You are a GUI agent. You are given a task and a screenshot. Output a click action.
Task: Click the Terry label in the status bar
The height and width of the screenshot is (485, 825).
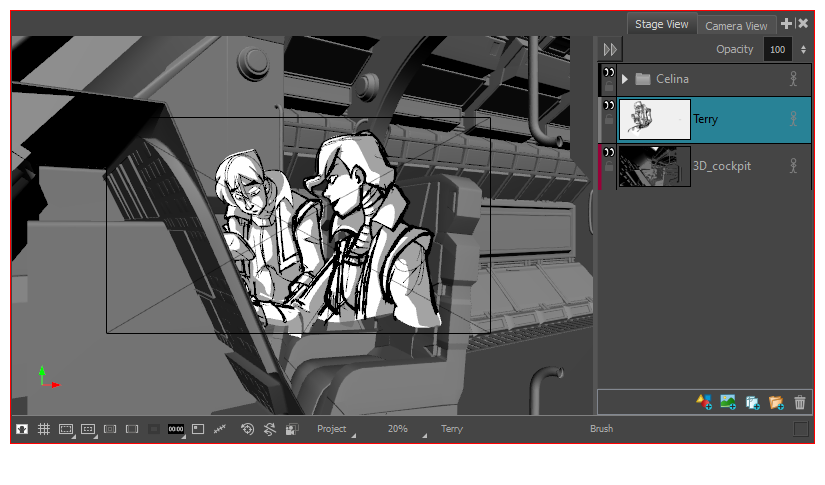[452, 429]
